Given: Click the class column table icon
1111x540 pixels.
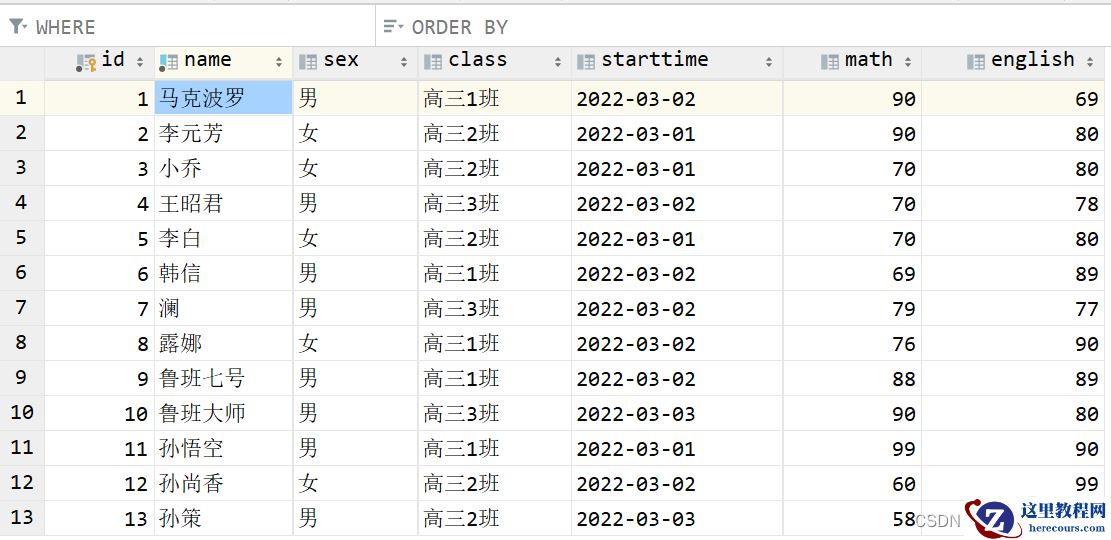Looking at the screenshot, I should [433, 61].
